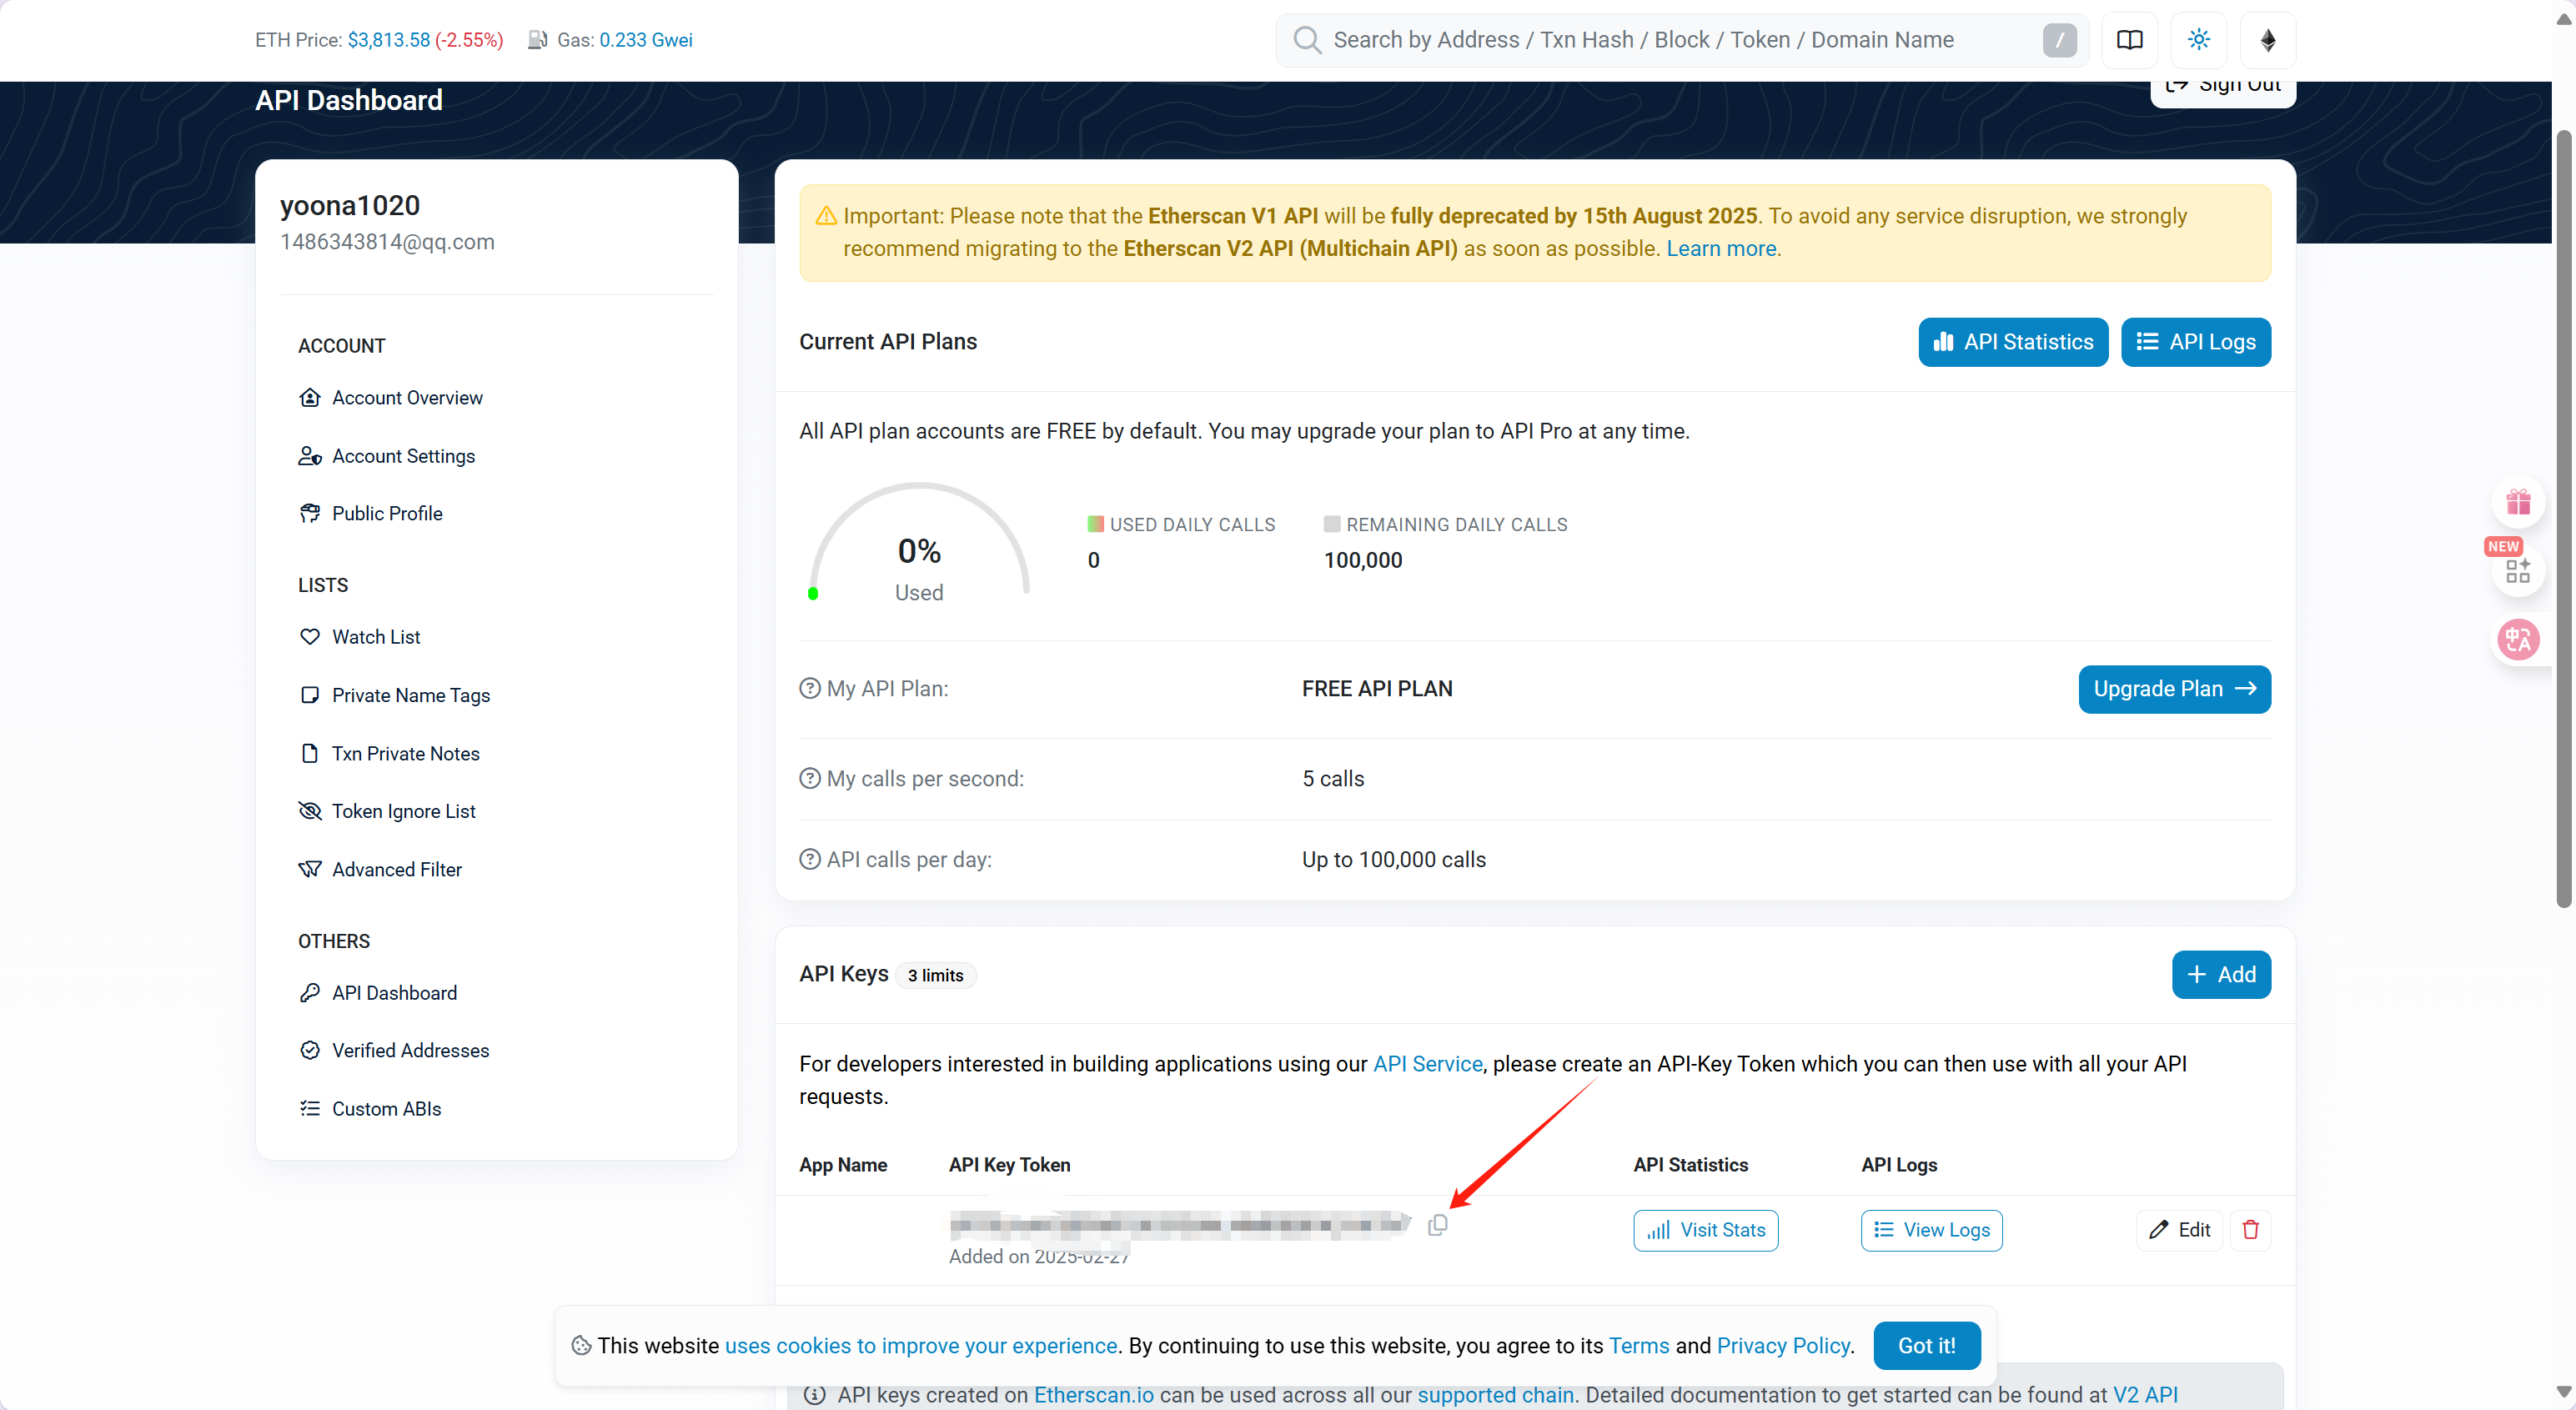Edit the API key entry
The width and height of the screenshot is (2576, 1410).
(x=2178, y=1230)
